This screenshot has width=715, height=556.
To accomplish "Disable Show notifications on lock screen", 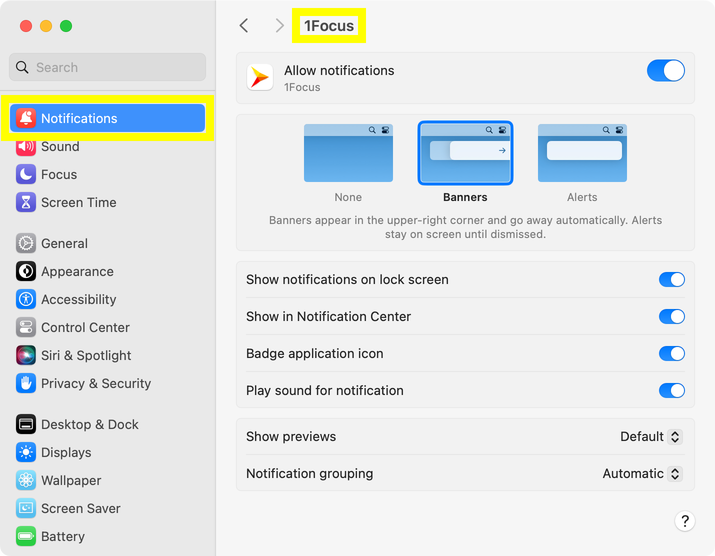I will [x=672, y=280].
